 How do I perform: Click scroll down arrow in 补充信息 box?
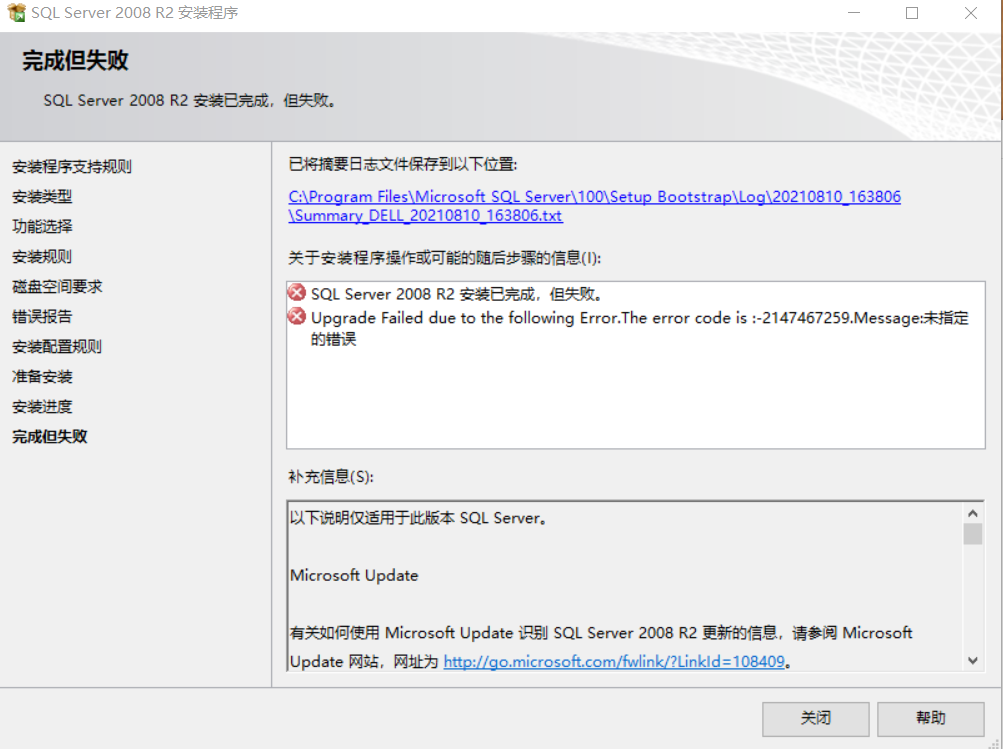(972, 661)
